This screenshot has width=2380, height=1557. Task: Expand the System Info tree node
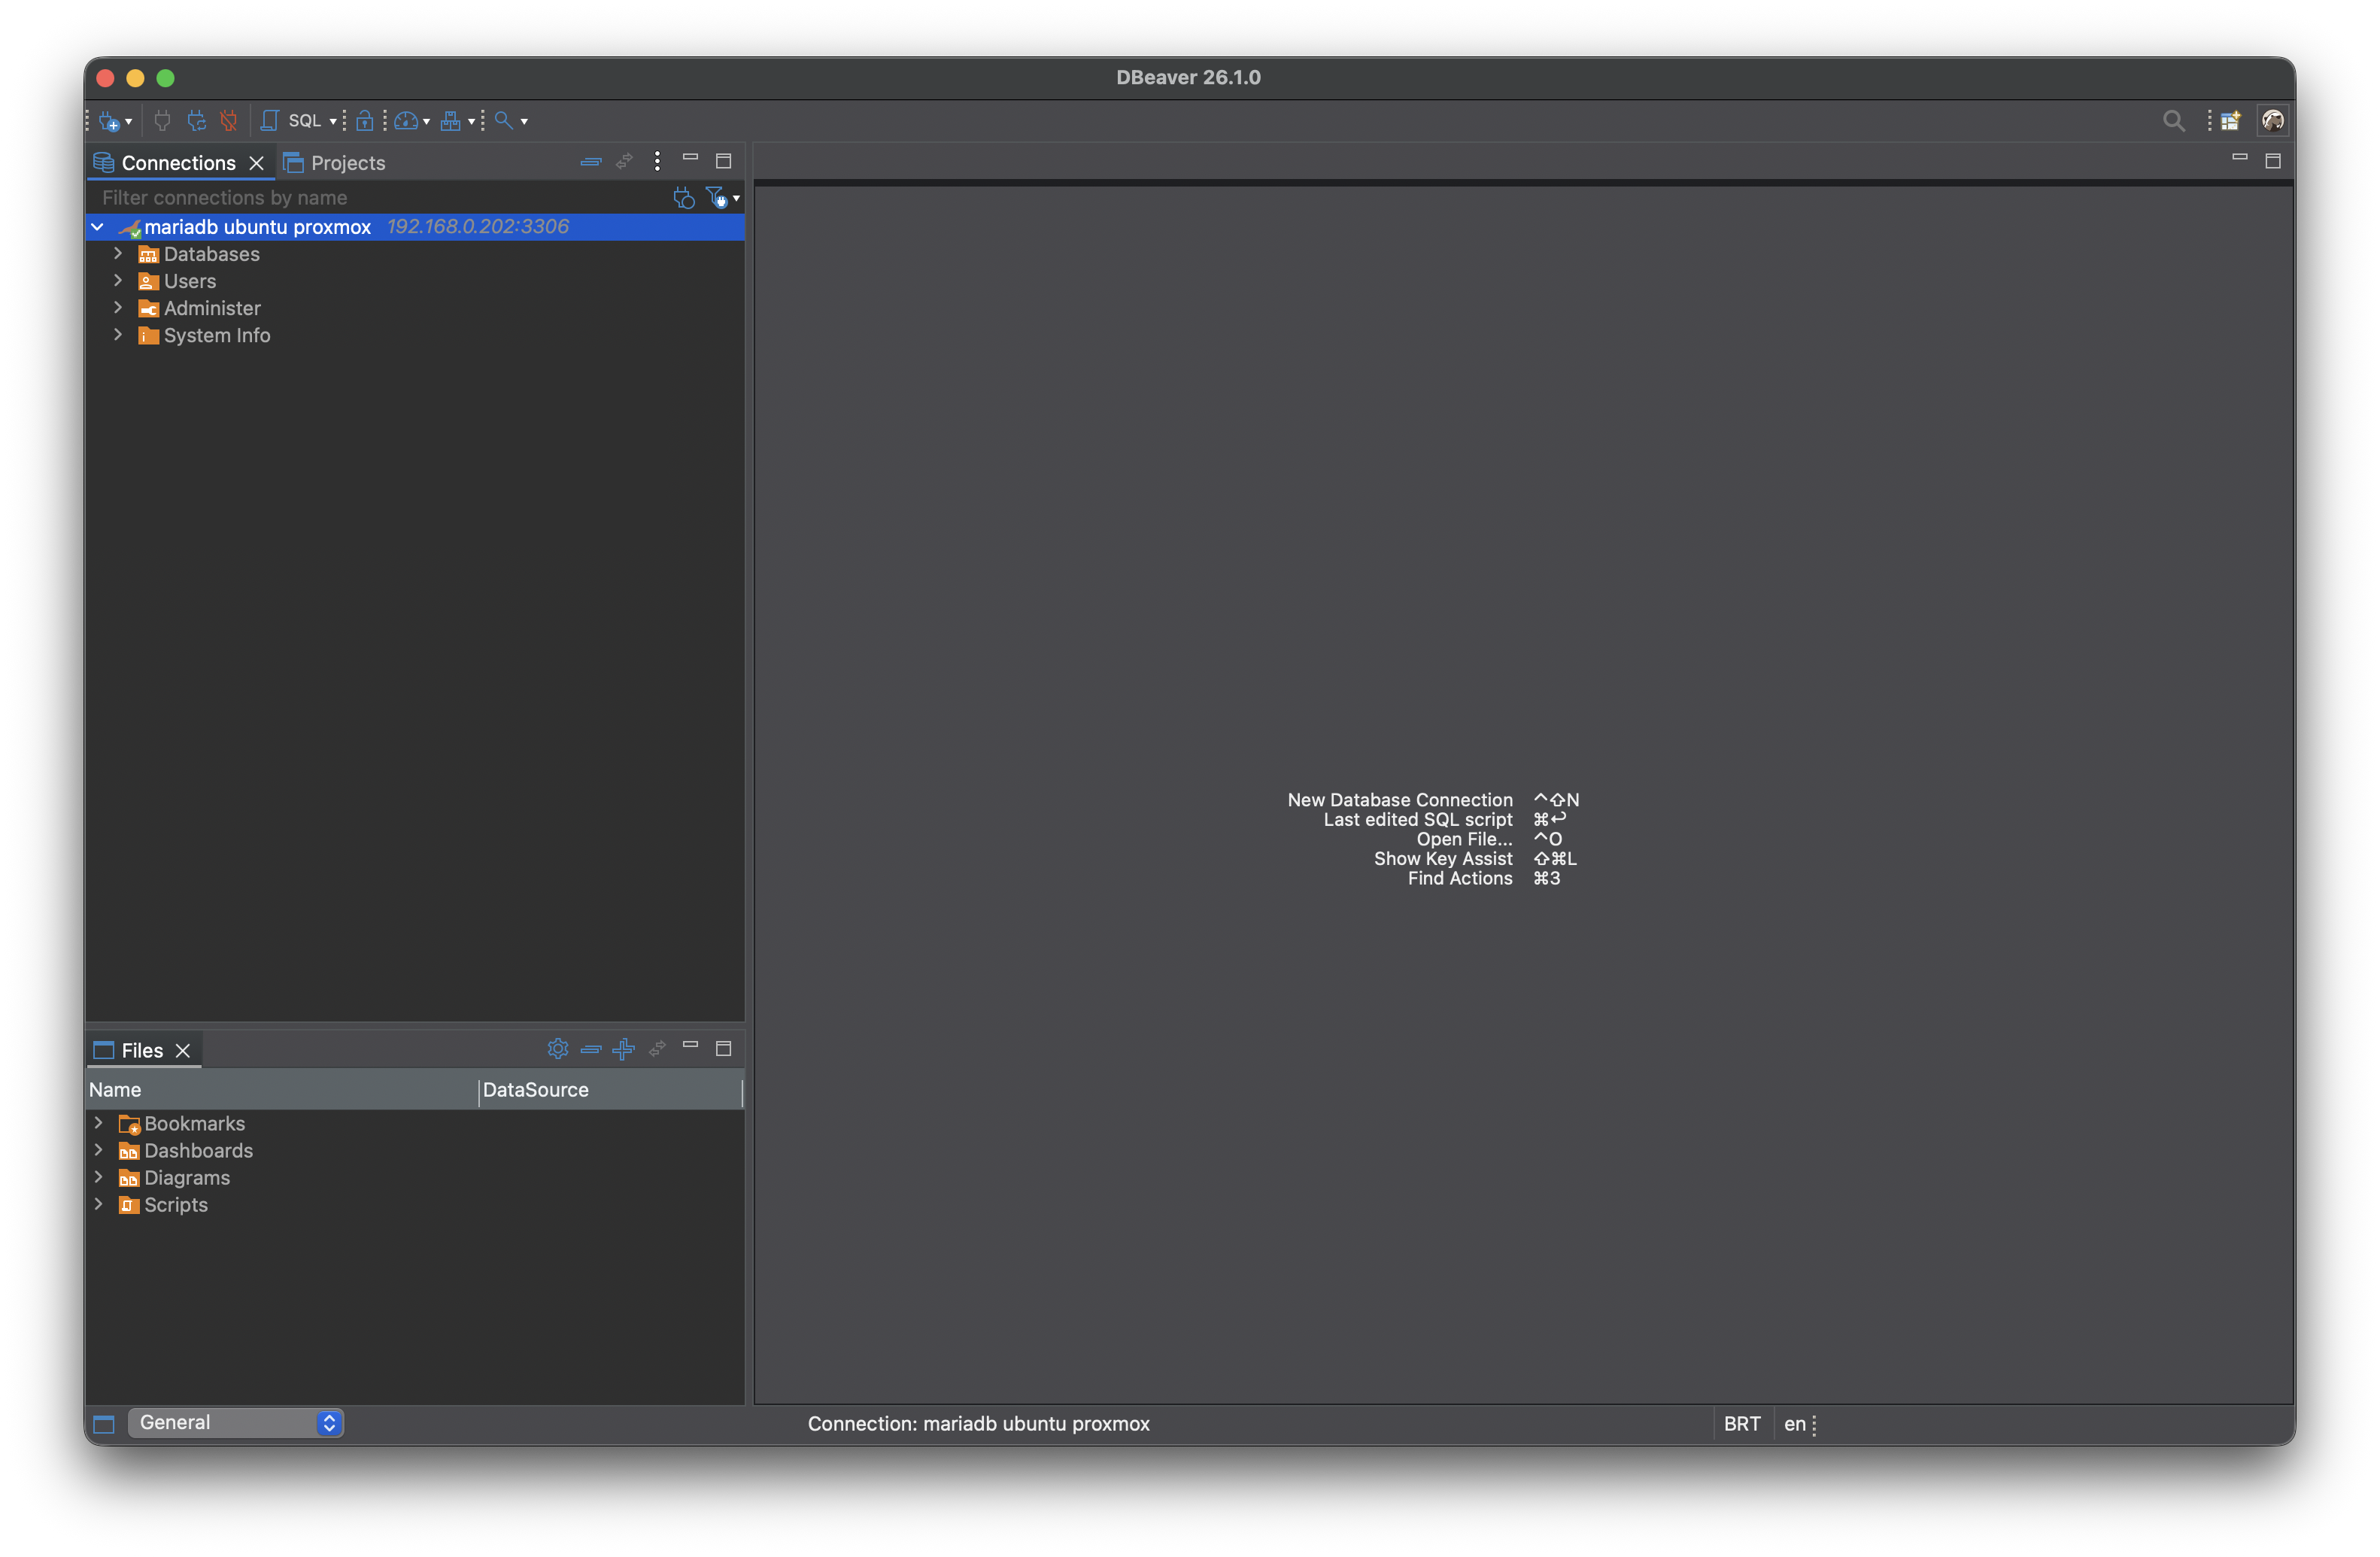[118, 335]
